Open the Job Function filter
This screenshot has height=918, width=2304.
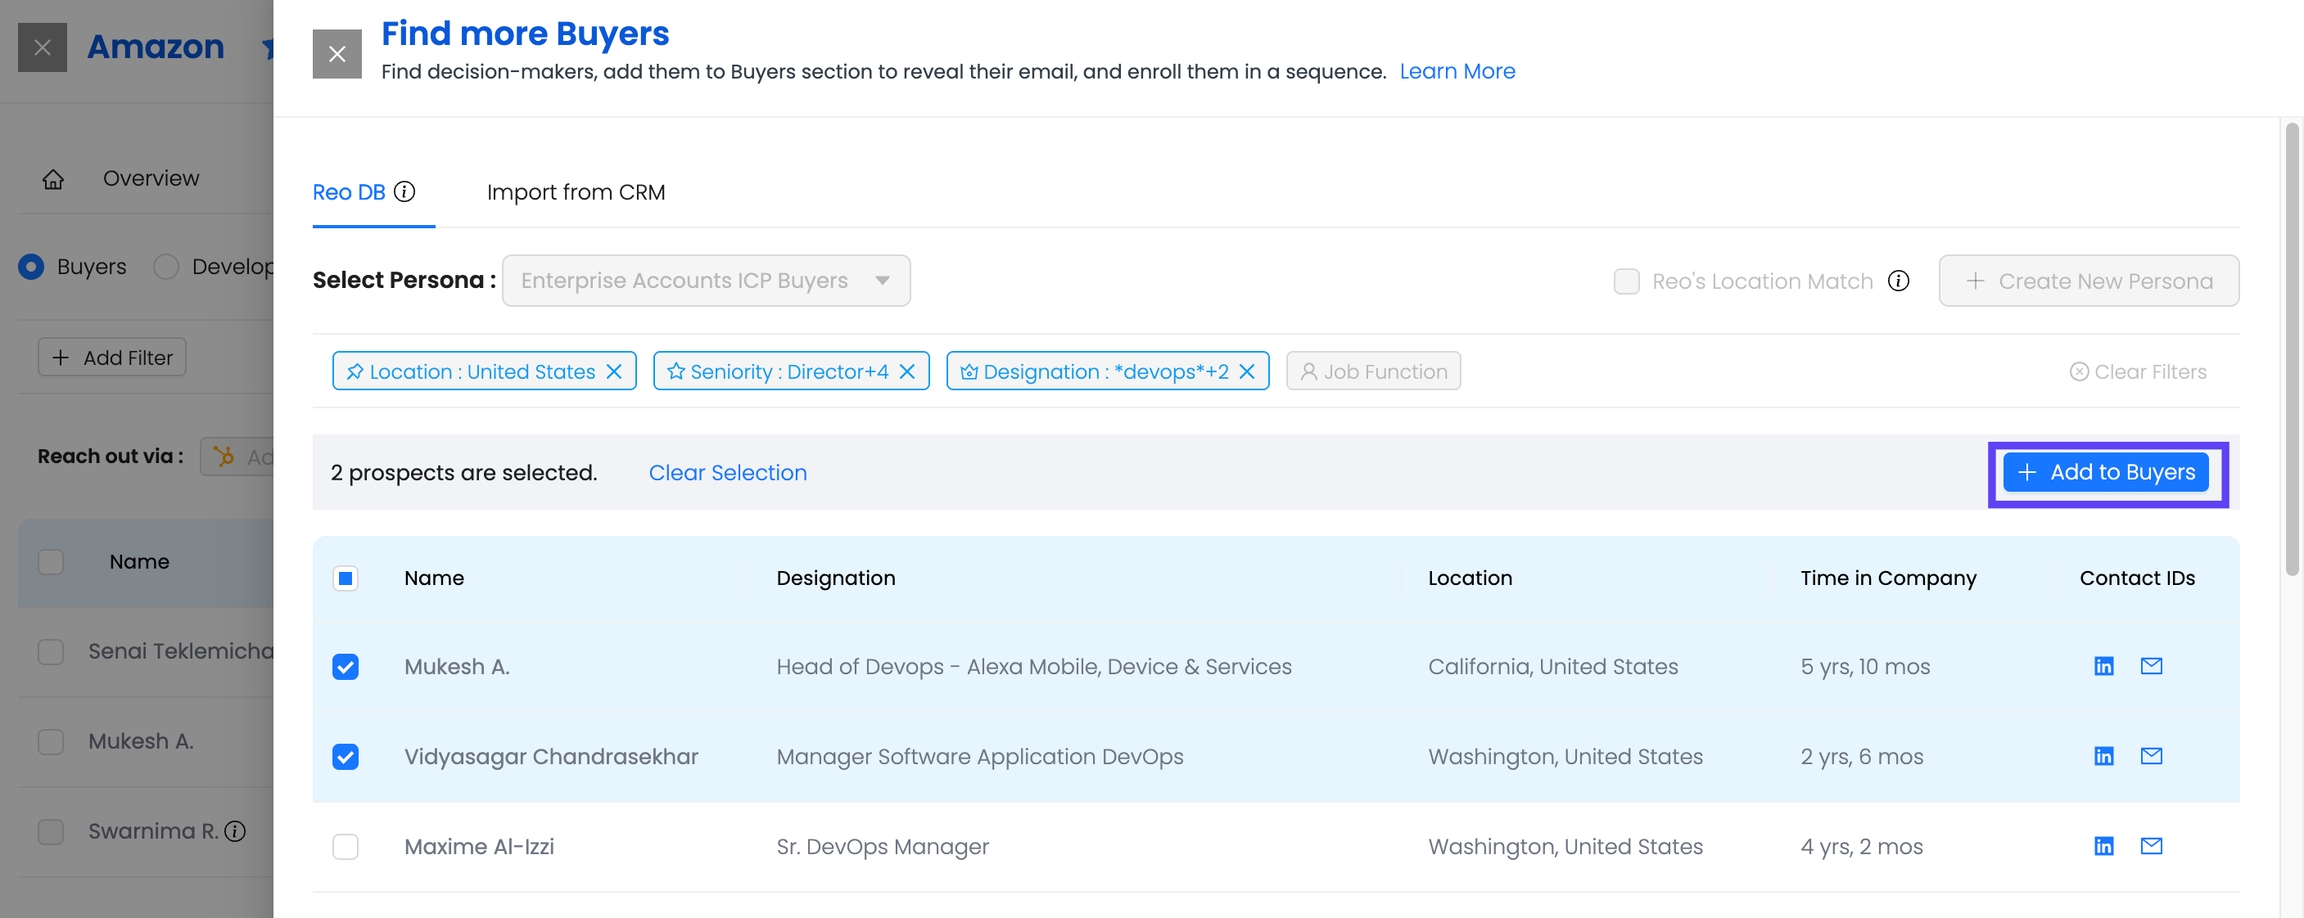1373,371
